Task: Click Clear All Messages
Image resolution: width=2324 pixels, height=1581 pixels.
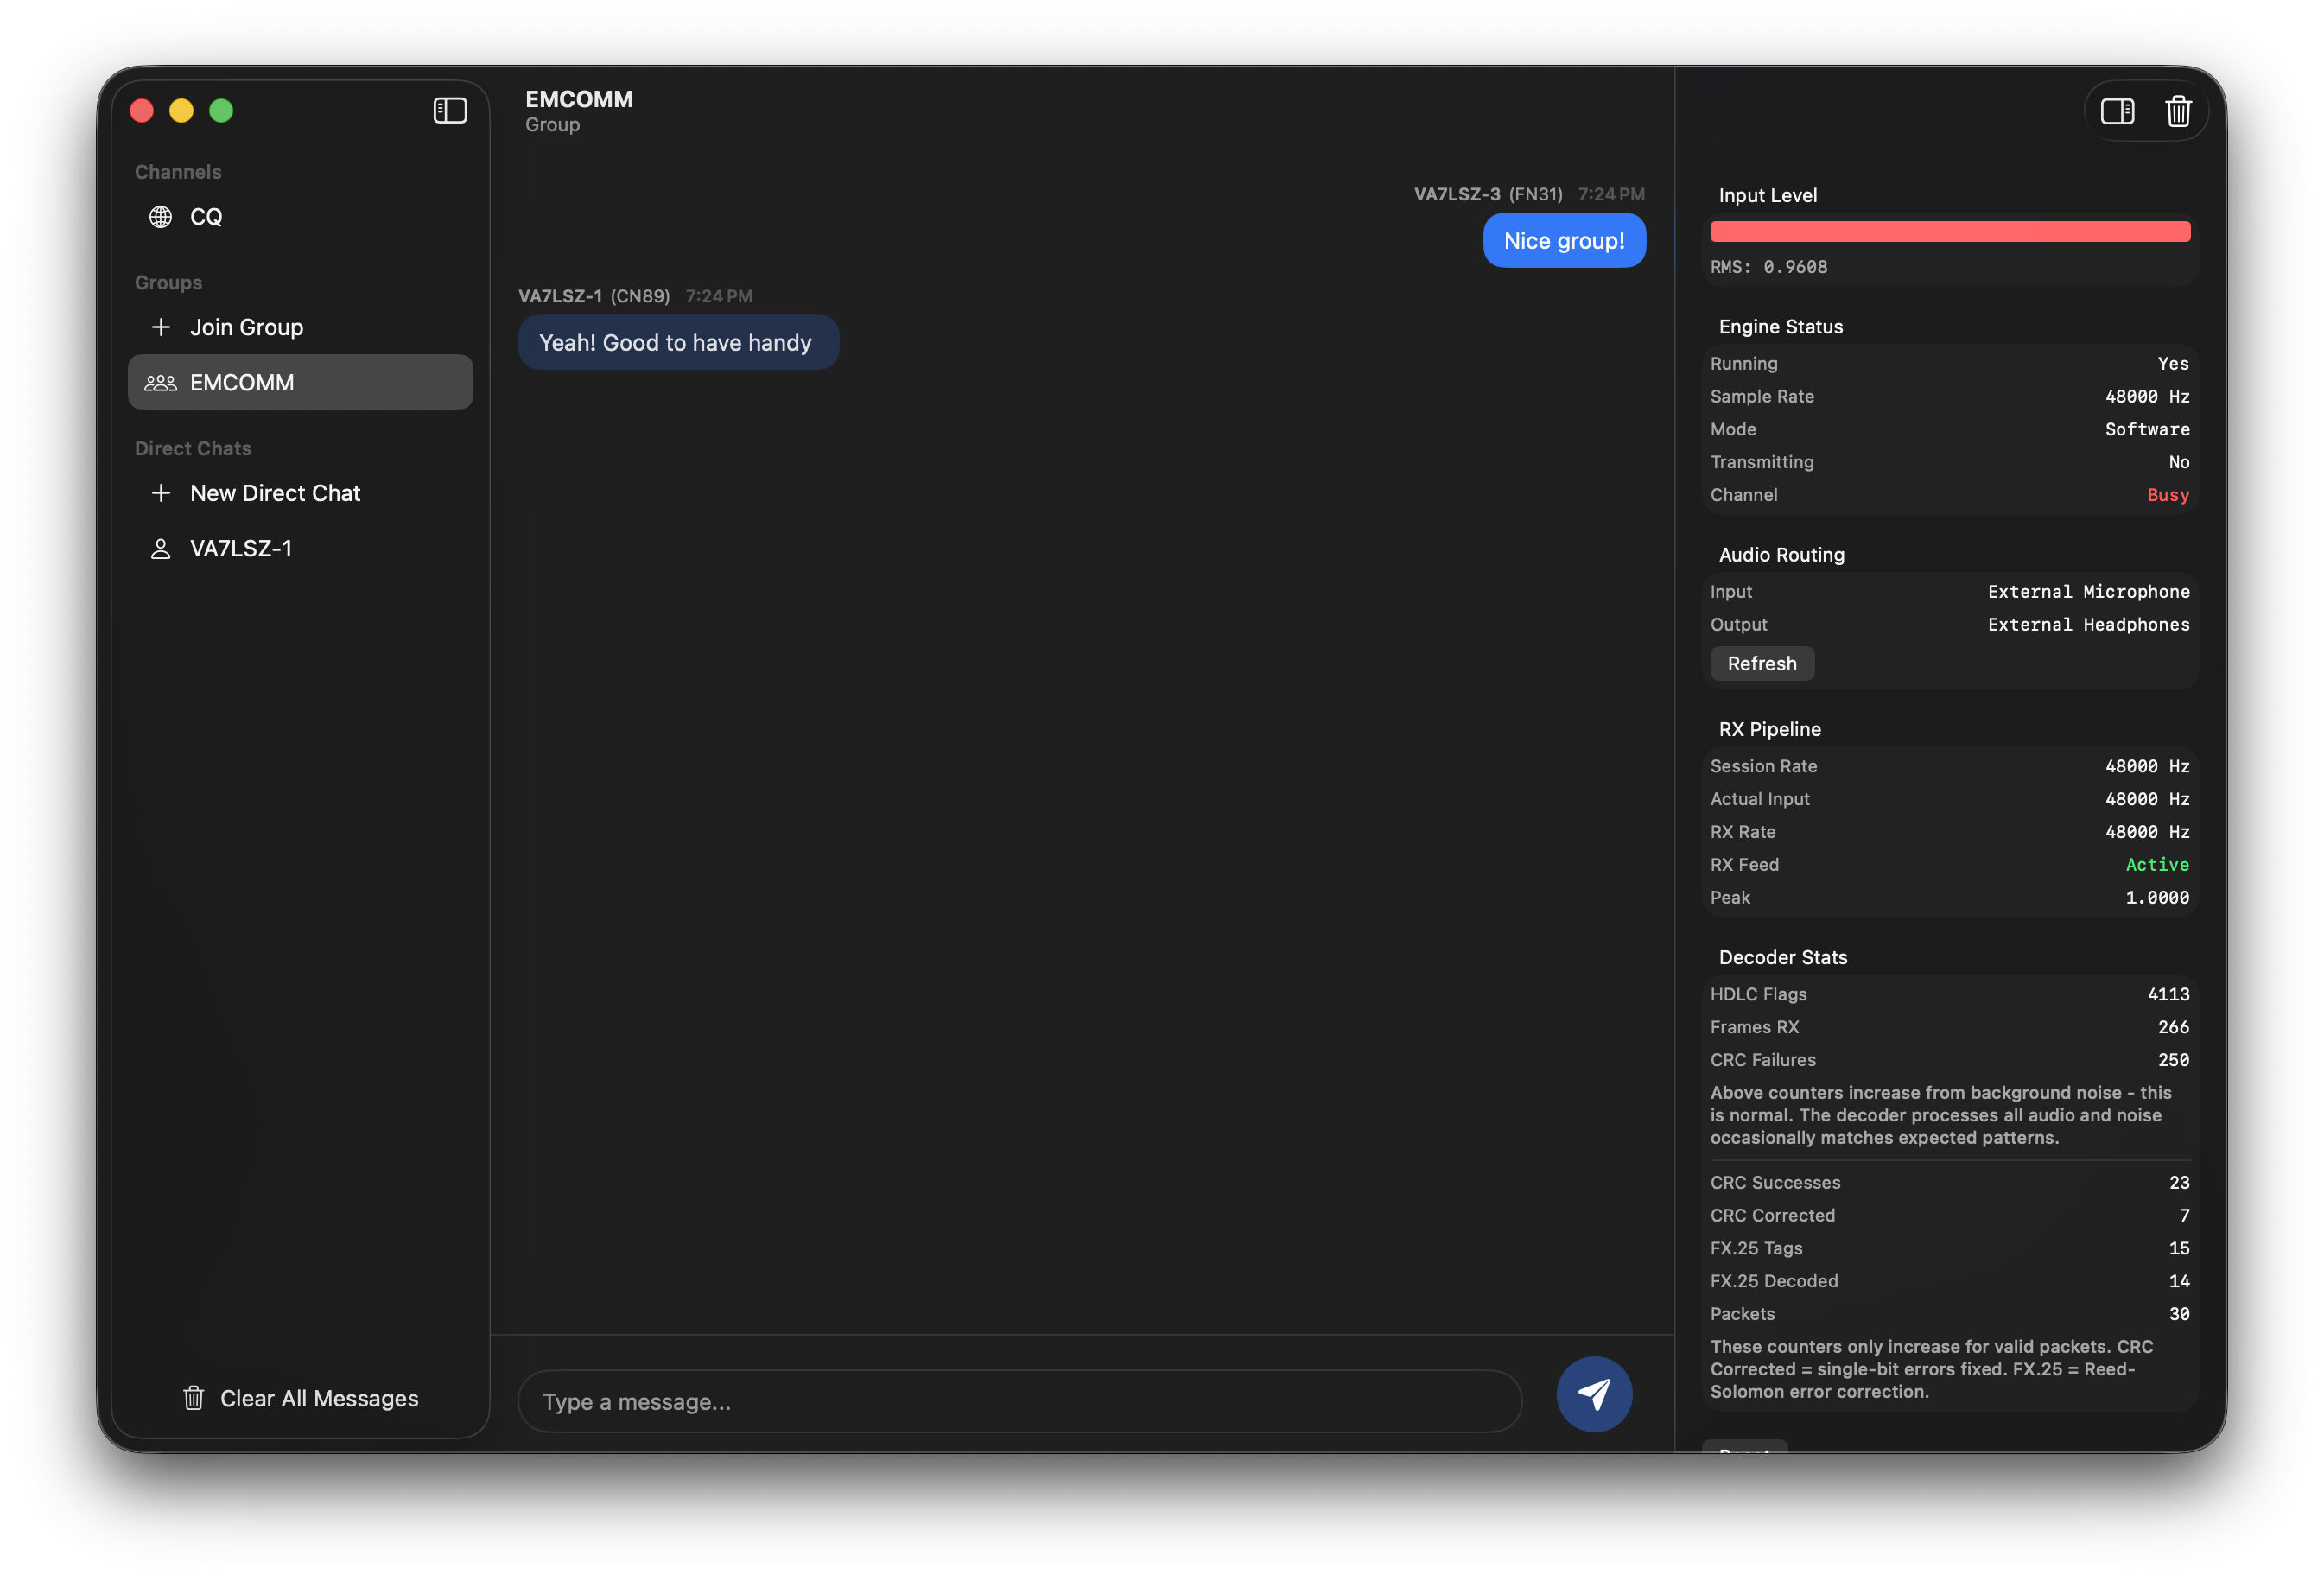Action: (x=320, y=1398)
